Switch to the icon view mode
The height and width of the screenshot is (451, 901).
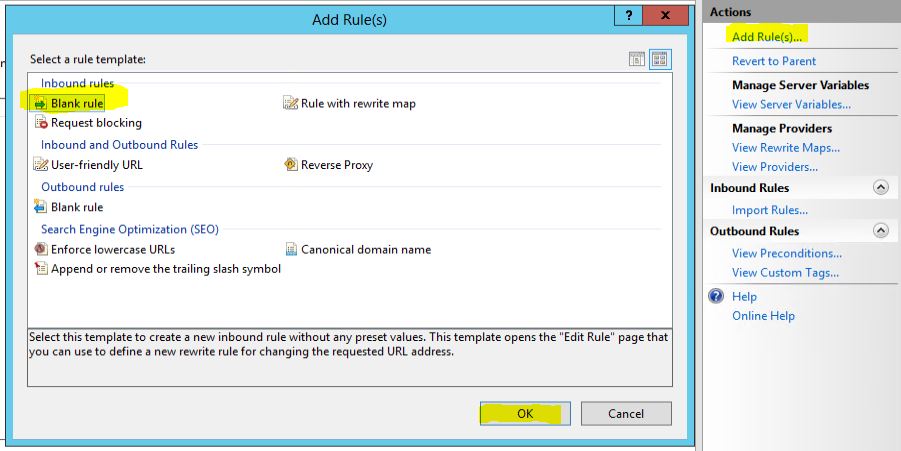click(x=659, y=60)
